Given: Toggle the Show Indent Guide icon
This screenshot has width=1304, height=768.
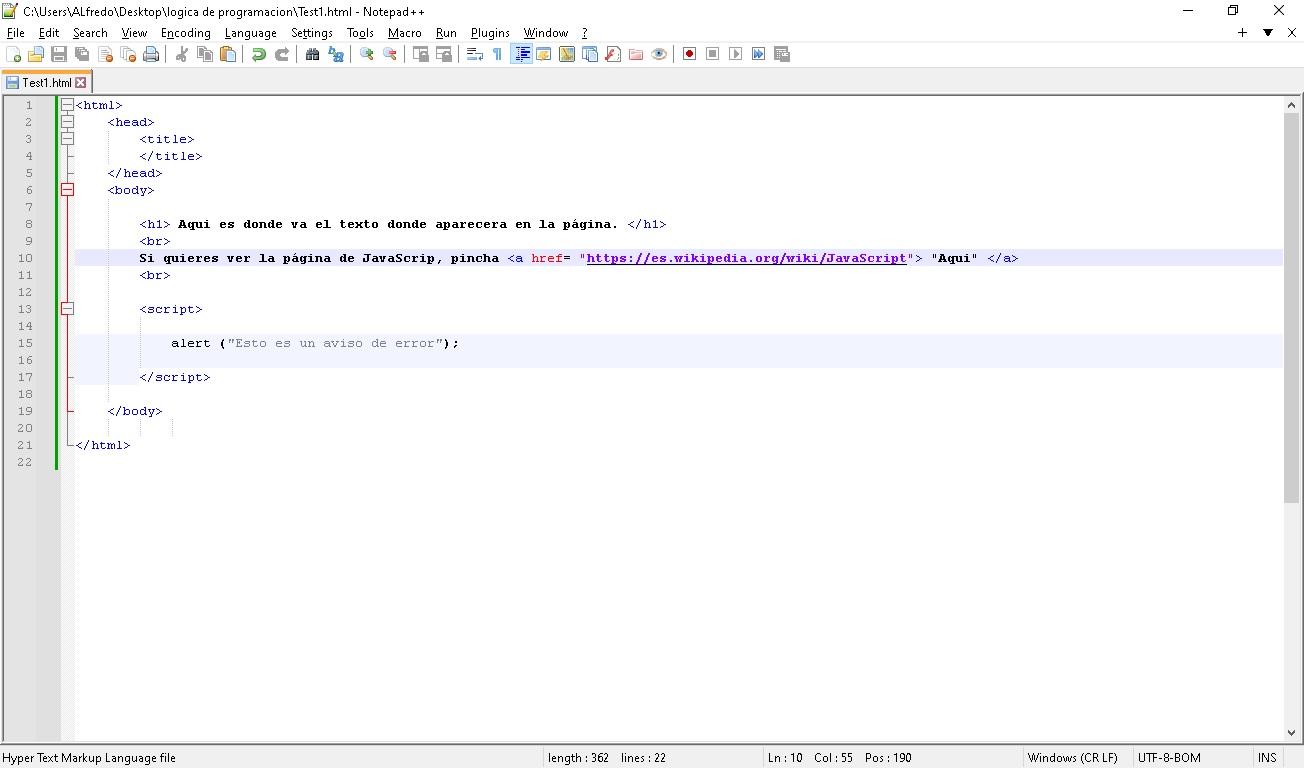Looking at the screenshot, I should pos(521,54).
